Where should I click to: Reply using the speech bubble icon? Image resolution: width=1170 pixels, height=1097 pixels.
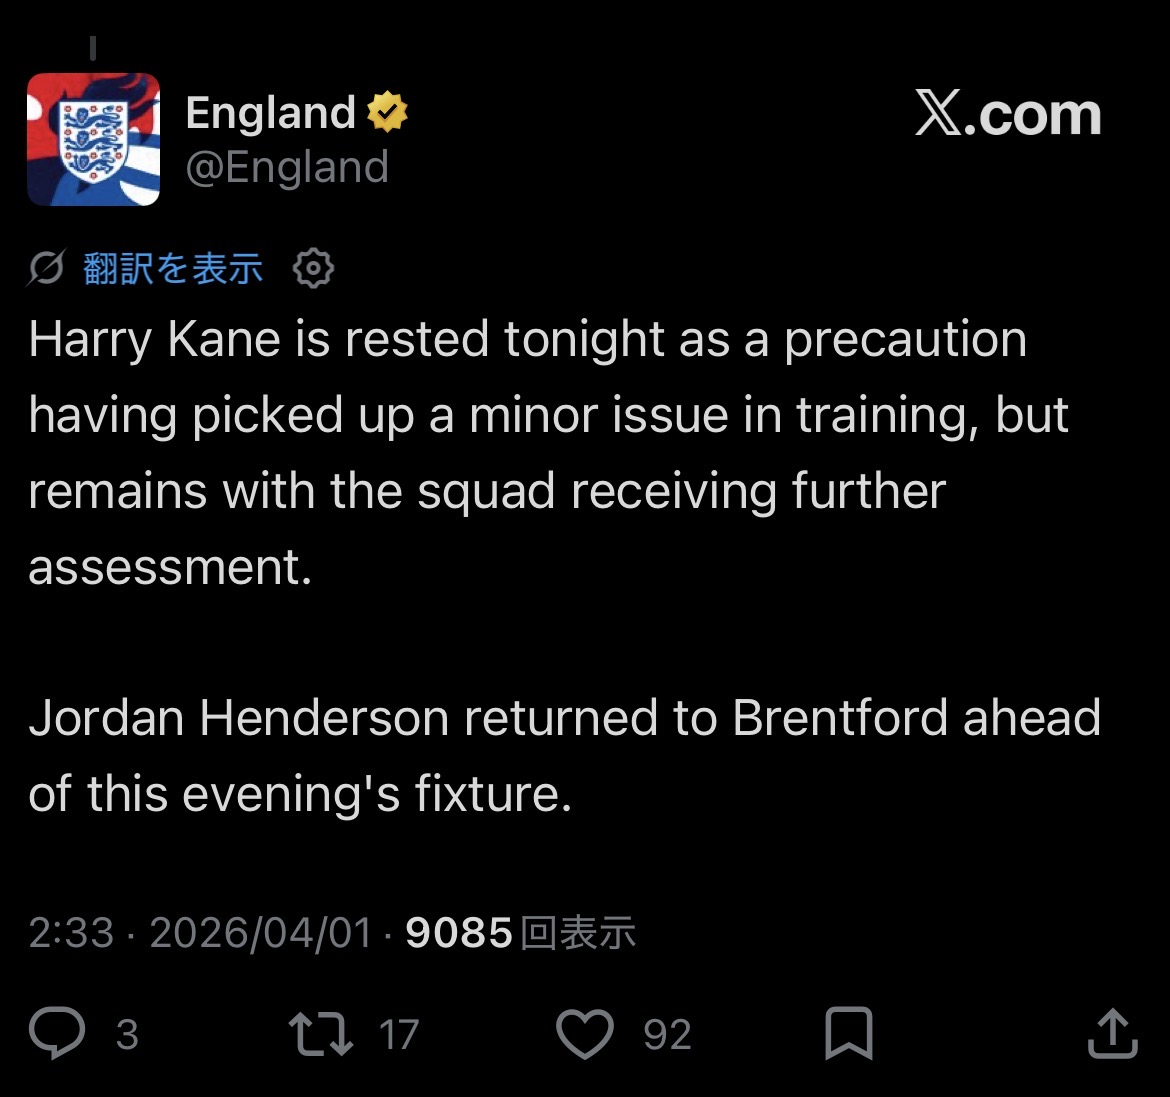[x=57, y=1033]
